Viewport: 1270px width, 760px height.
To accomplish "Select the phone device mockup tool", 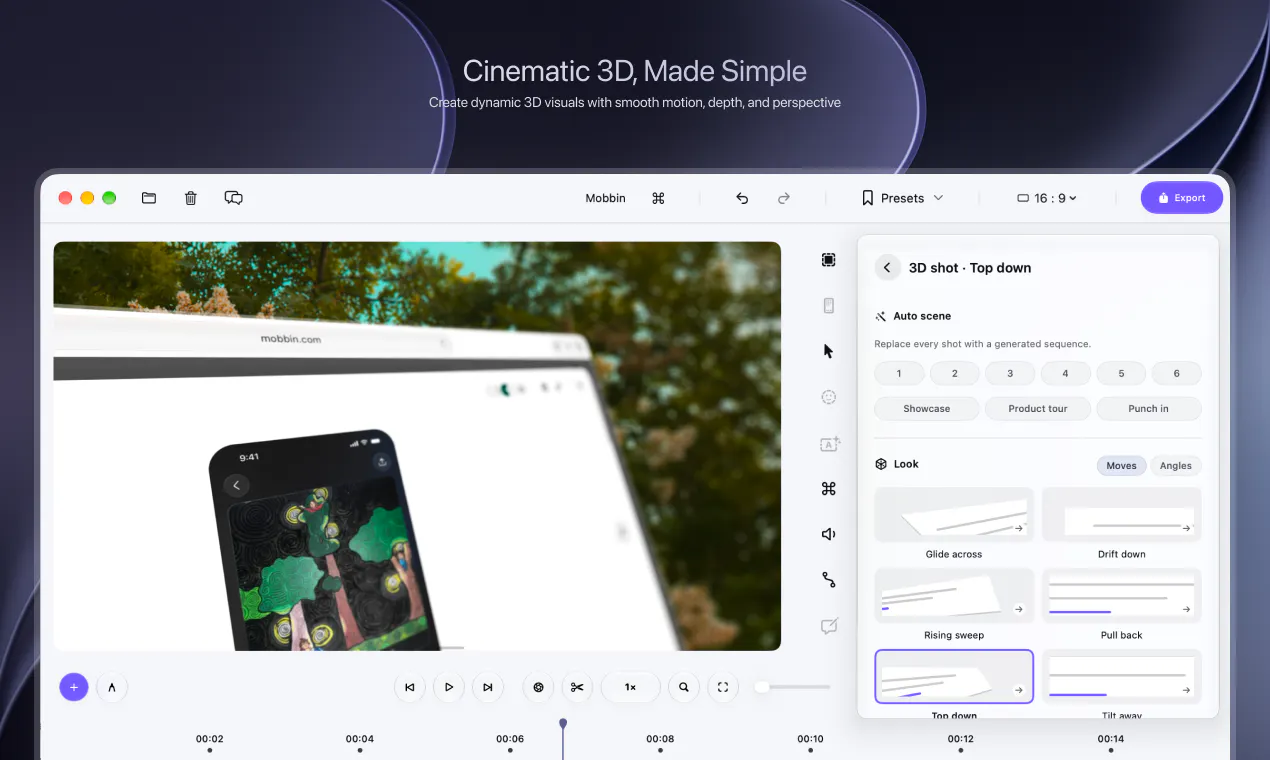I will [x=829, y=306].
